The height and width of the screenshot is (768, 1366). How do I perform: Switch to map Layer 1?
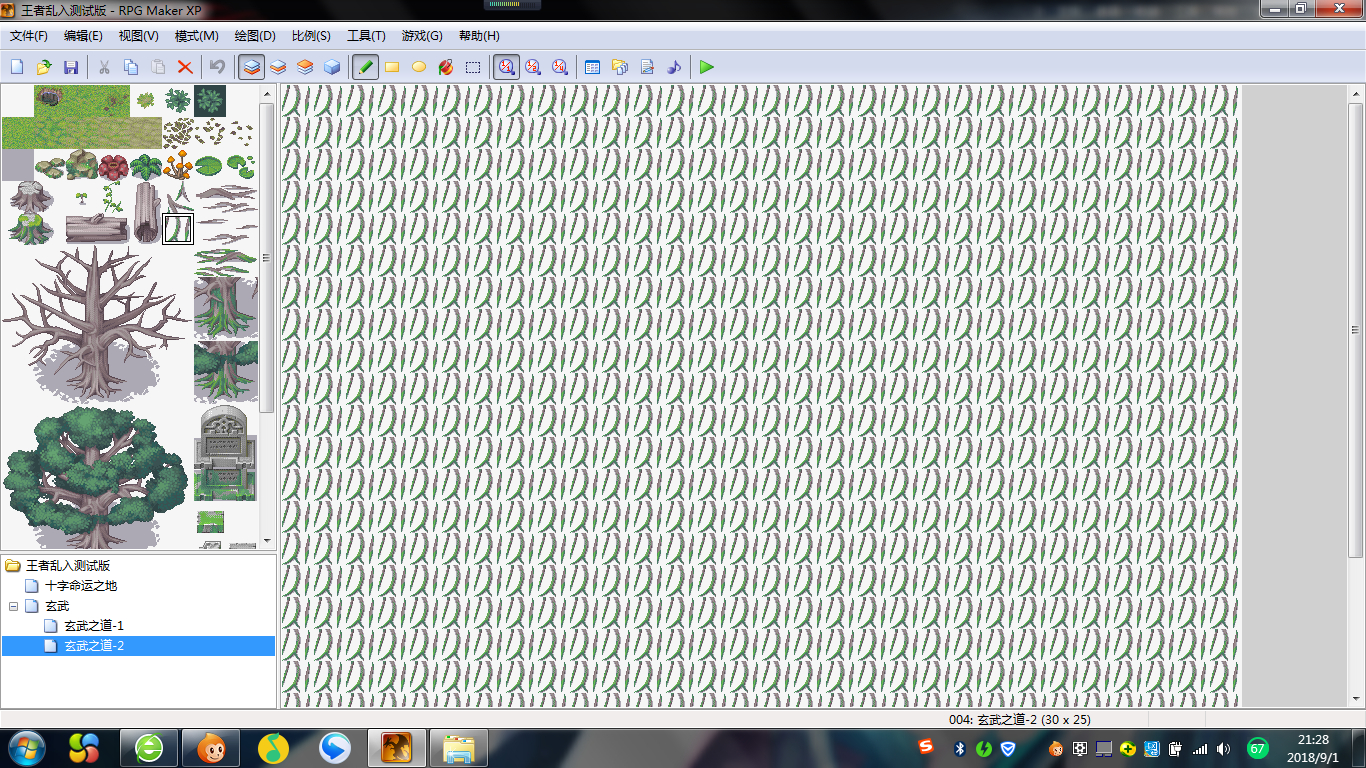pos(252,67)
